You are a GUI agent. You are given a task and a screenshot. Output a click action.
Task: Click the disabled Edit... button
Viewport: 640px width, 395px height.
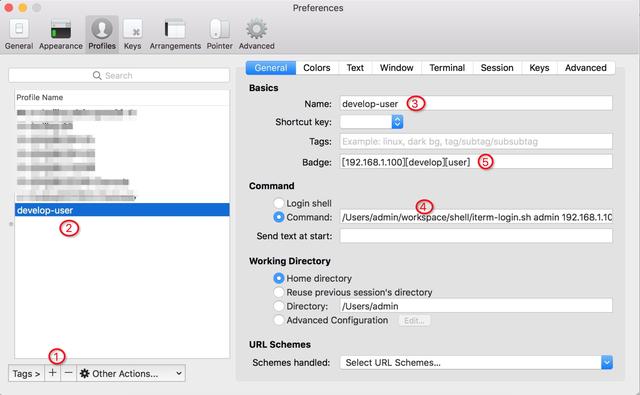414,320
